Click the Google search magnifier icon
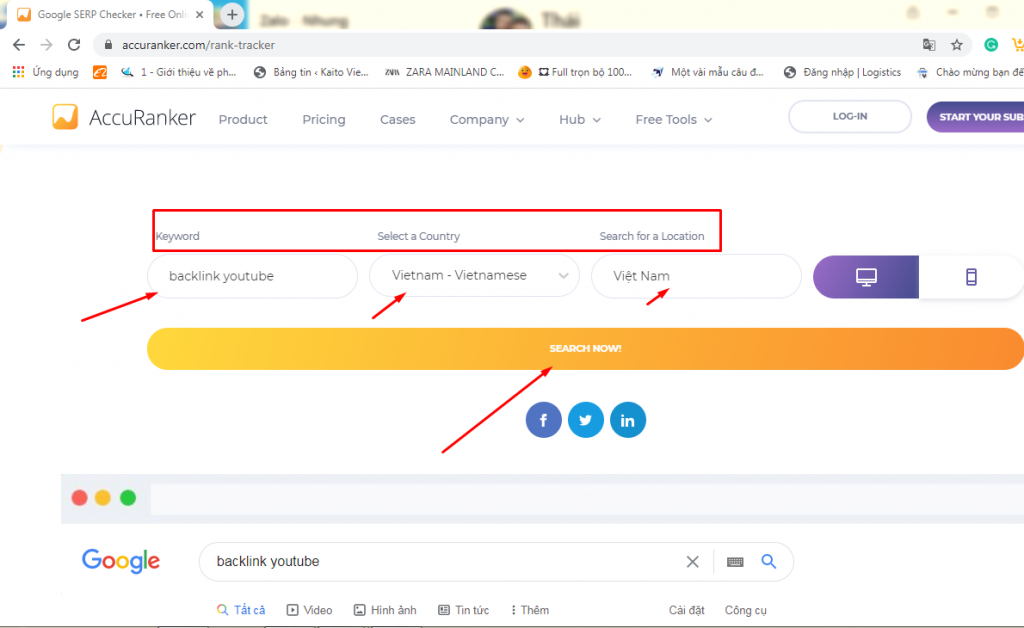1024x628 pixels. click(x=769, y=561)
